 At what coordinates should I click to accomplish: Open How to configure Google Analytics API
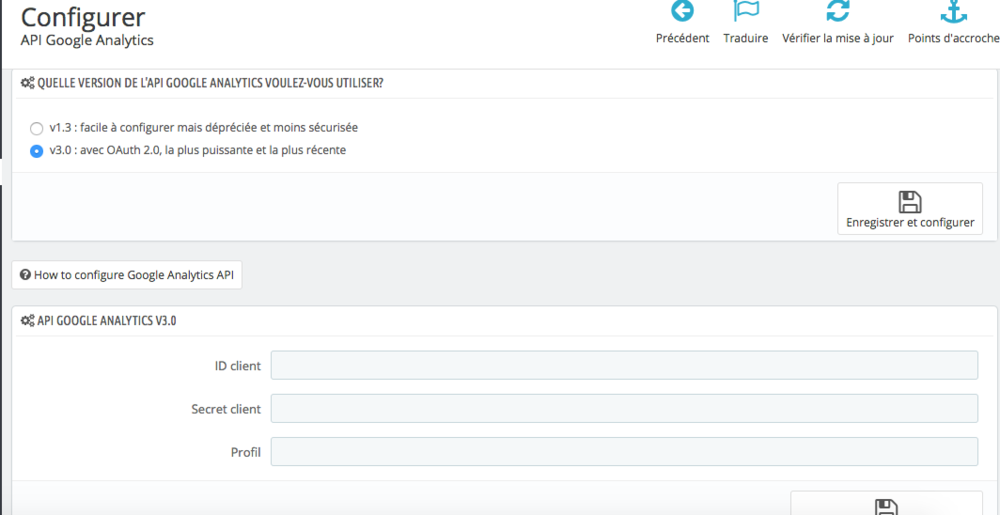pyautogui.click(x=127, y=275)
